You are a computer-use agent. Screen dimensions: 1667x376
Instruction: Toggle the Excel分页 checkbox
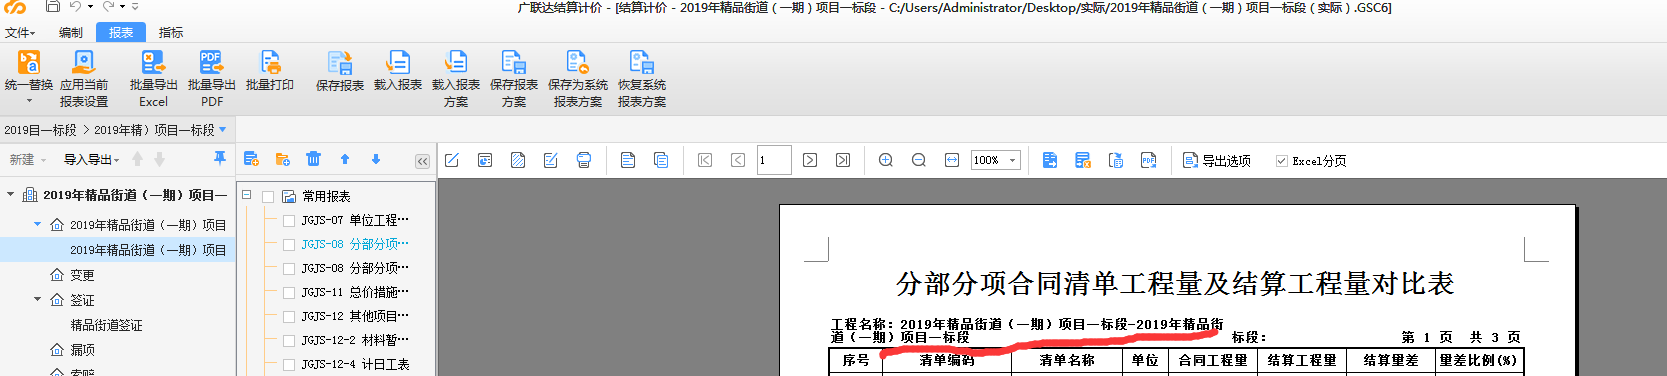point(1281,161)
